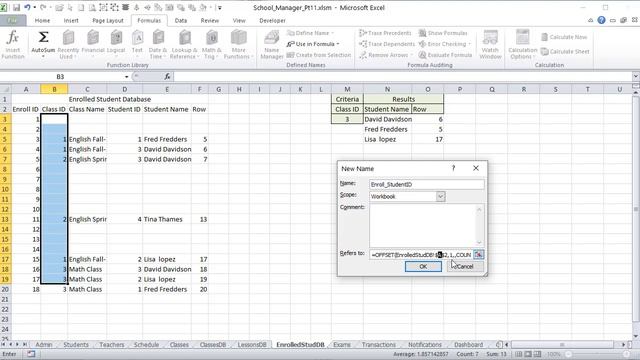Open the File tab
The width and height of the screenshot is (640, 360).
(x=13, y=20)
